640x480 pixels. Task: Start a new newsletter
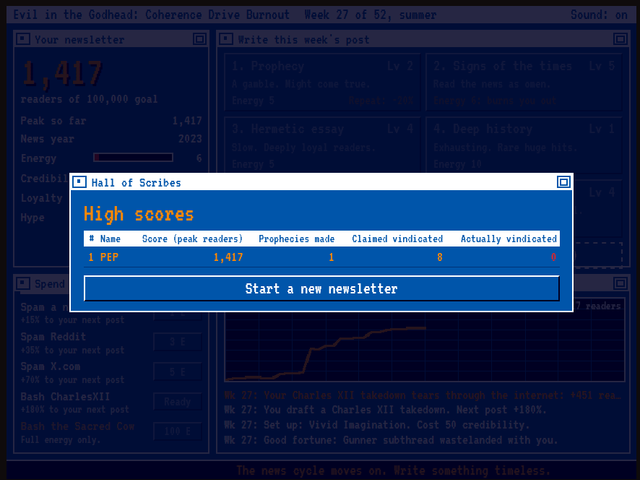(x=322, y=289)
